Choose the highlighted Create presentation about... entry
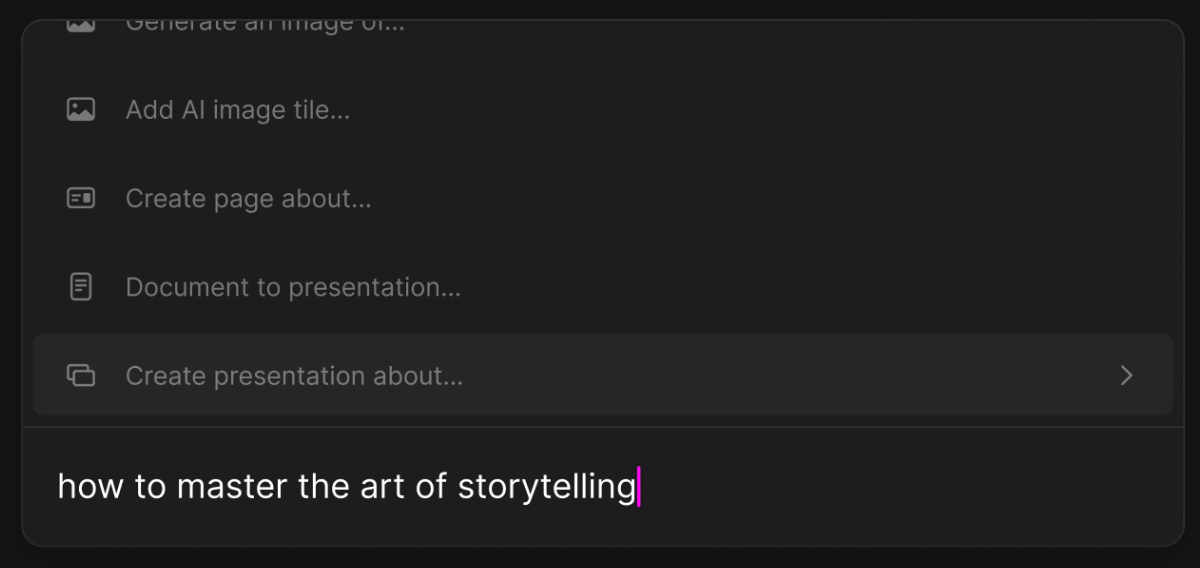The width and height of the screenshot is (1200, 568). click(x=603, y=375)
